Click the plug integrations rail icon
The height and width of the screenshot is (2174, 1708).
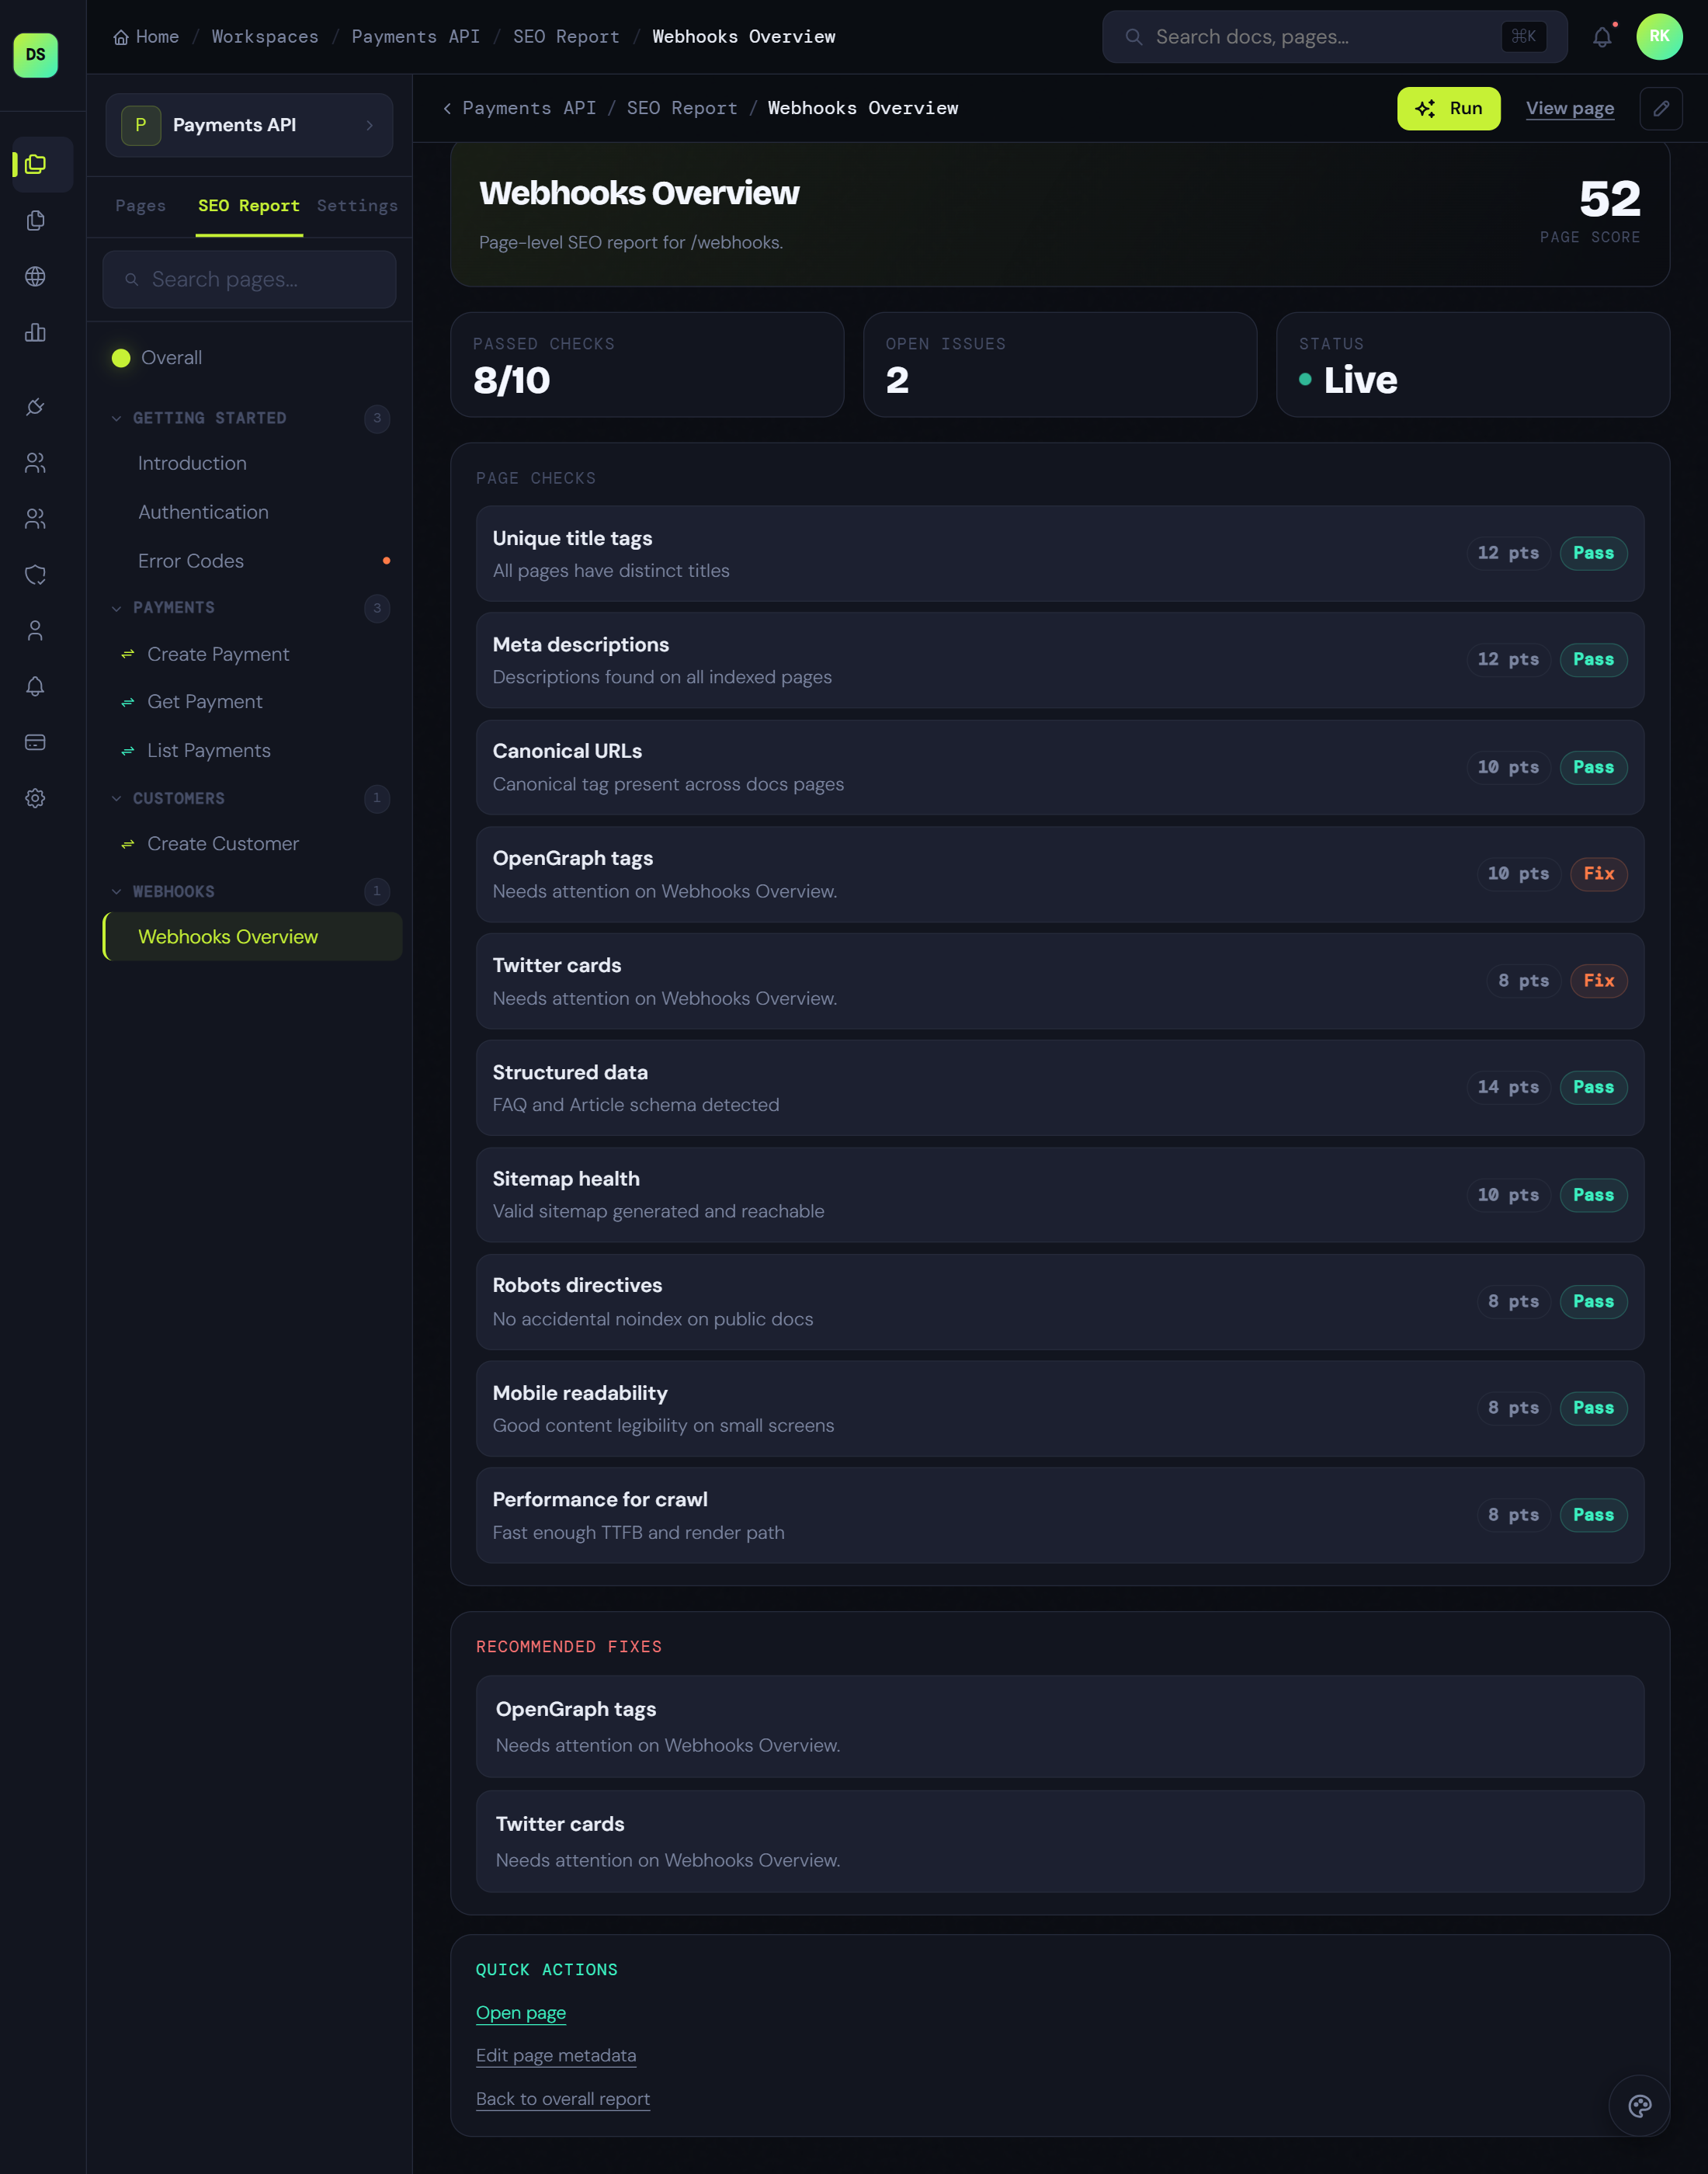(35, 406)
